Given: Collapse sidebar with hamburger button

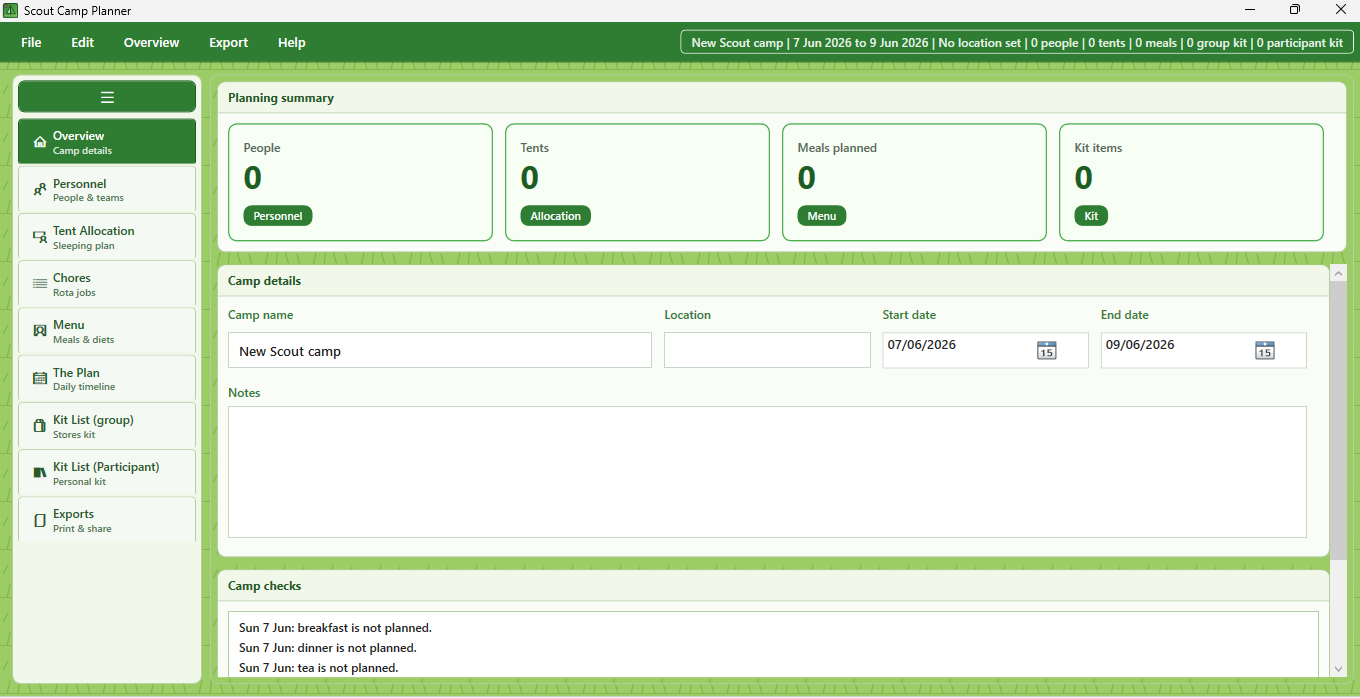Looking at the screenshot, I should tap(107, 97).
